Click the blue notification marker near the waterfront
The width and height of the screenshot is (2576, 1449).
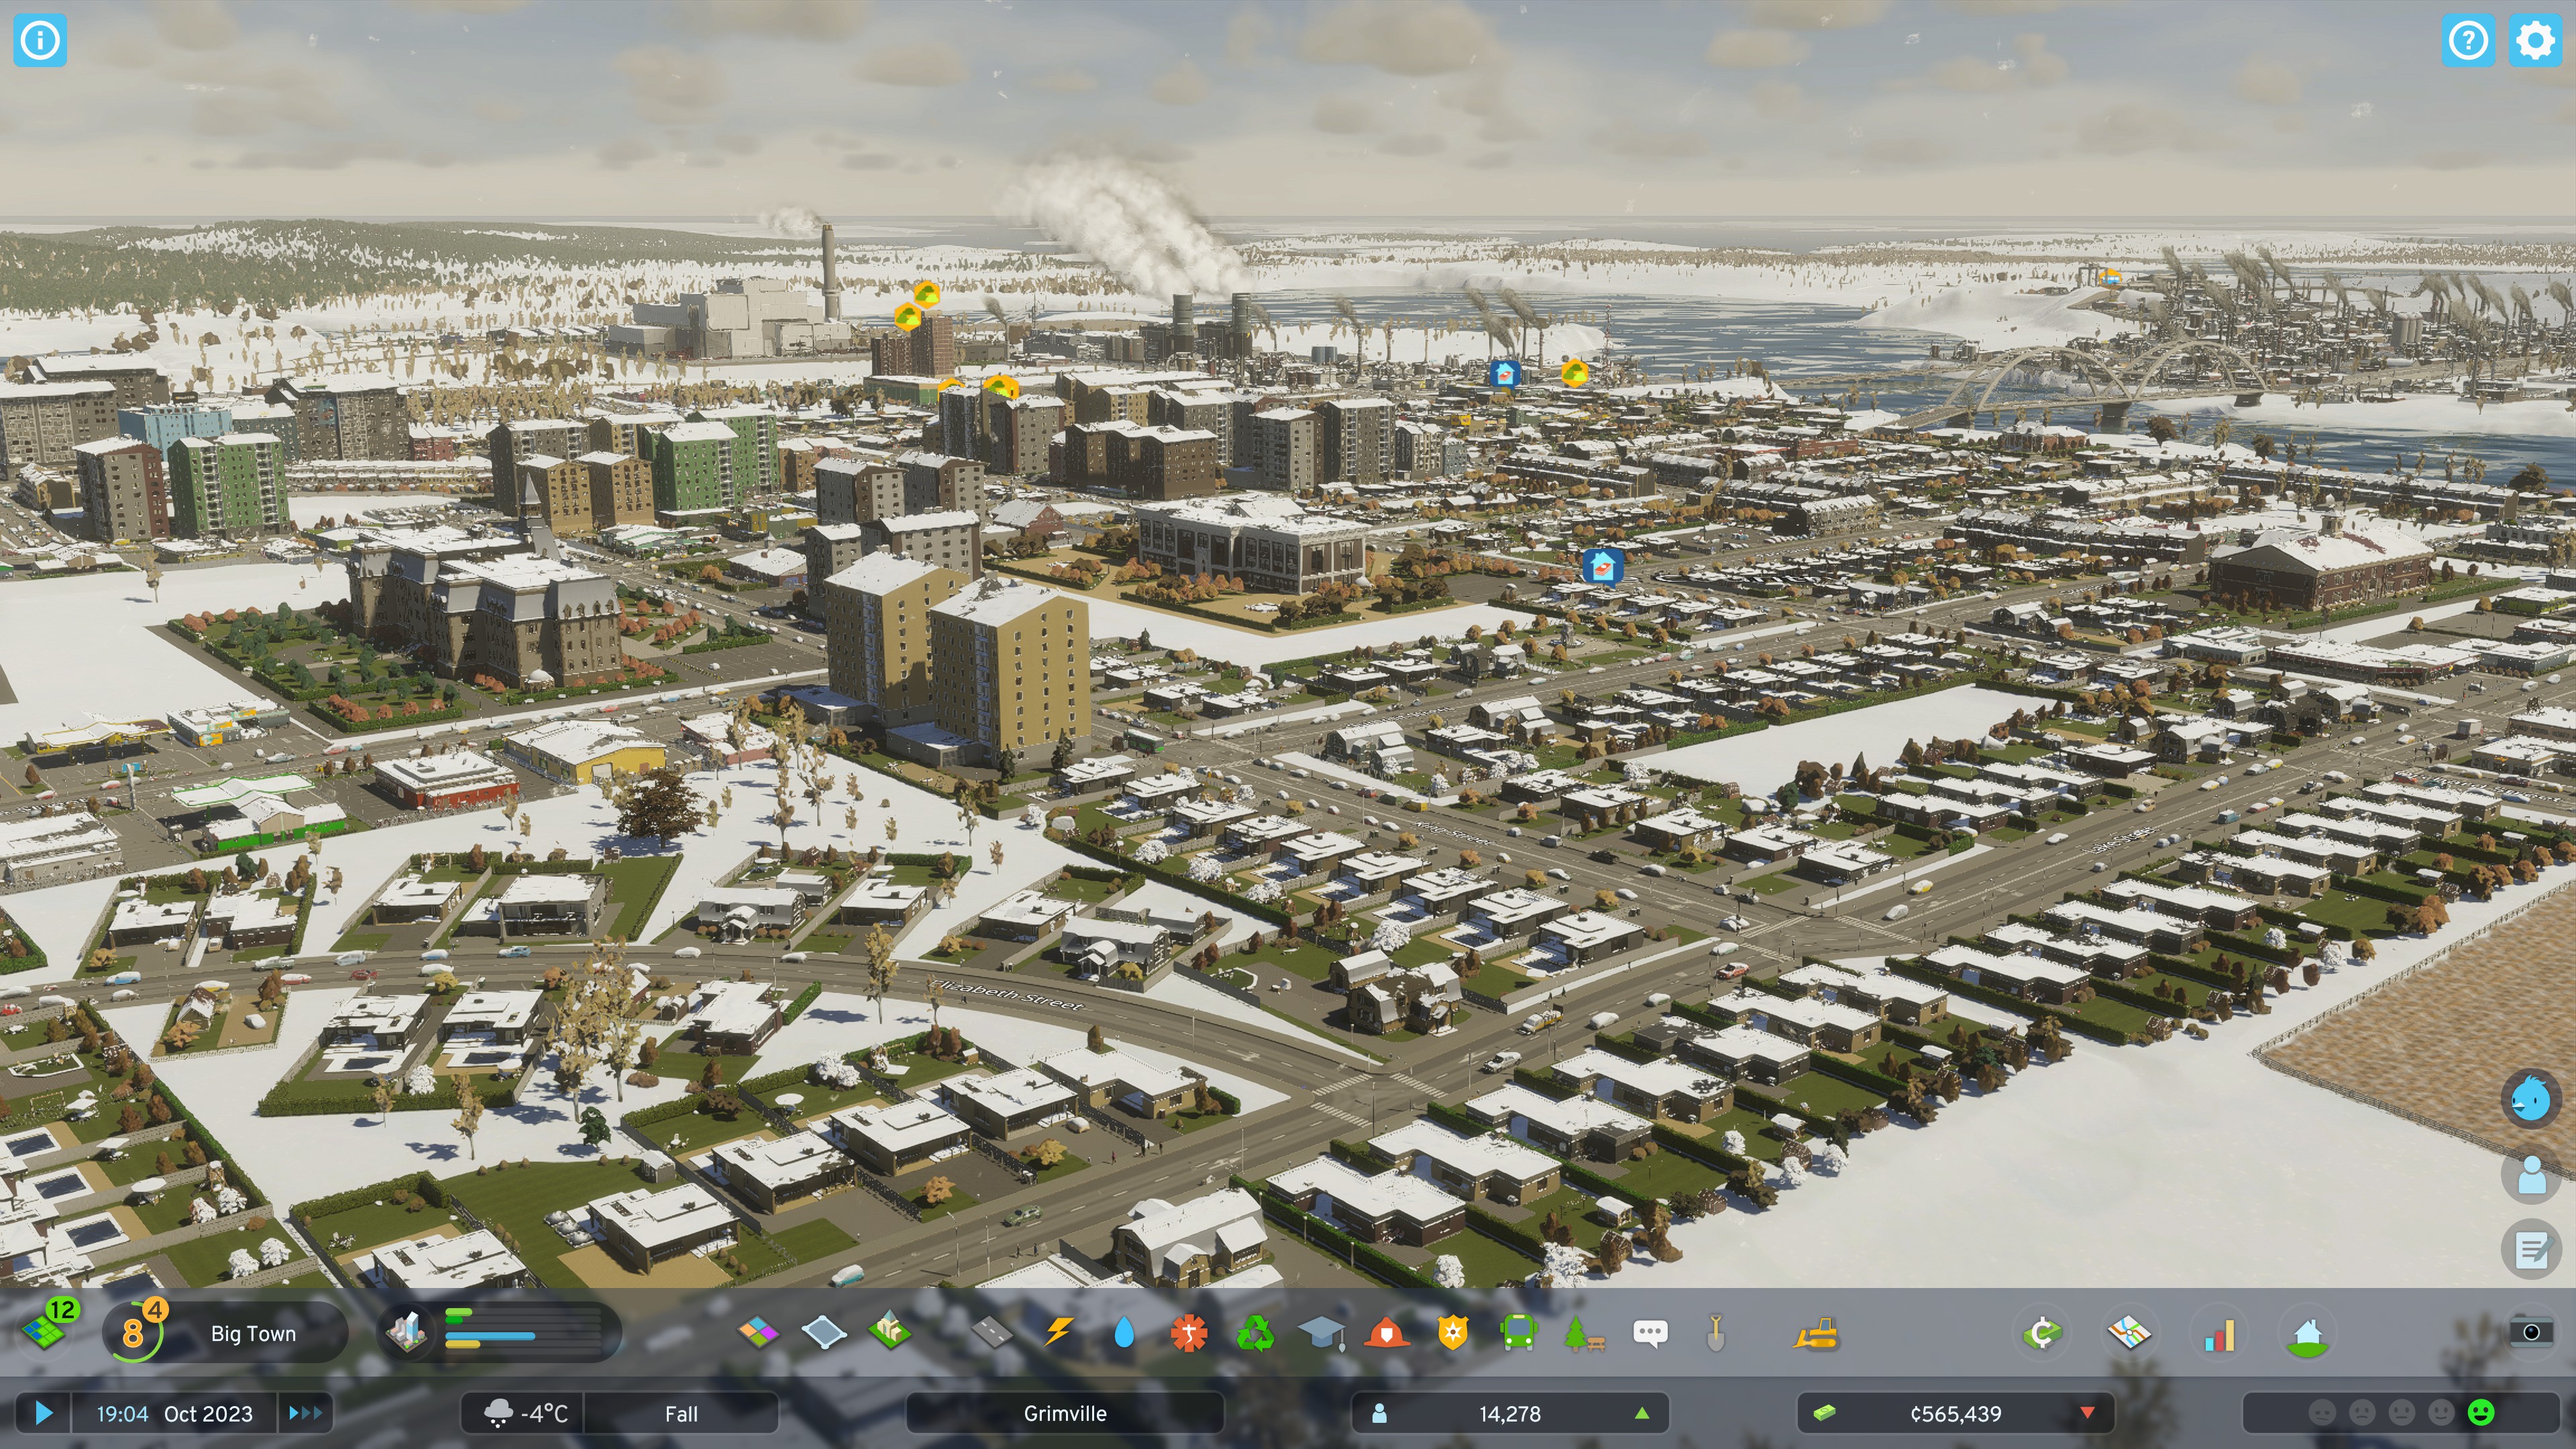[x=1504, y=374]
